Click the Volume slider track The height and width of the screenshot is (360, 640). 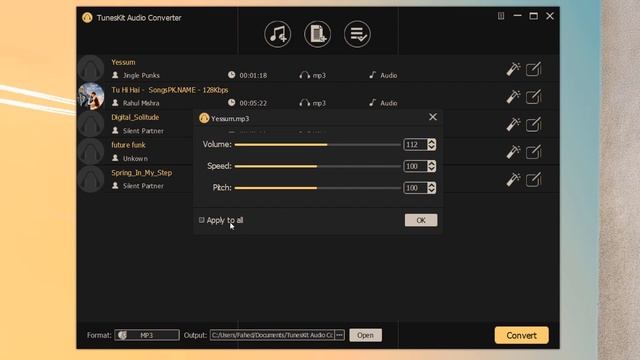click(318, 144)
